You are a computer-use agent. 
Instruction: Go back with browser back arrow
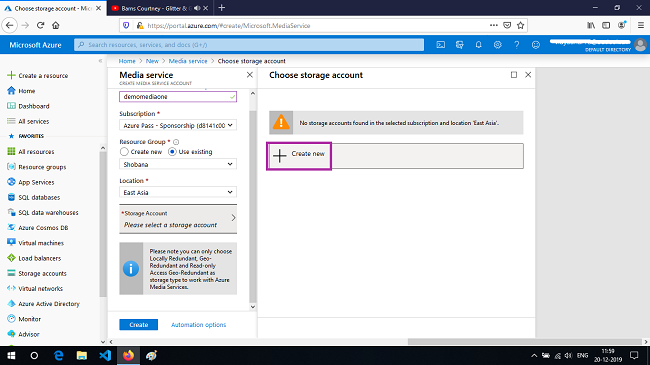click(10, 25)
